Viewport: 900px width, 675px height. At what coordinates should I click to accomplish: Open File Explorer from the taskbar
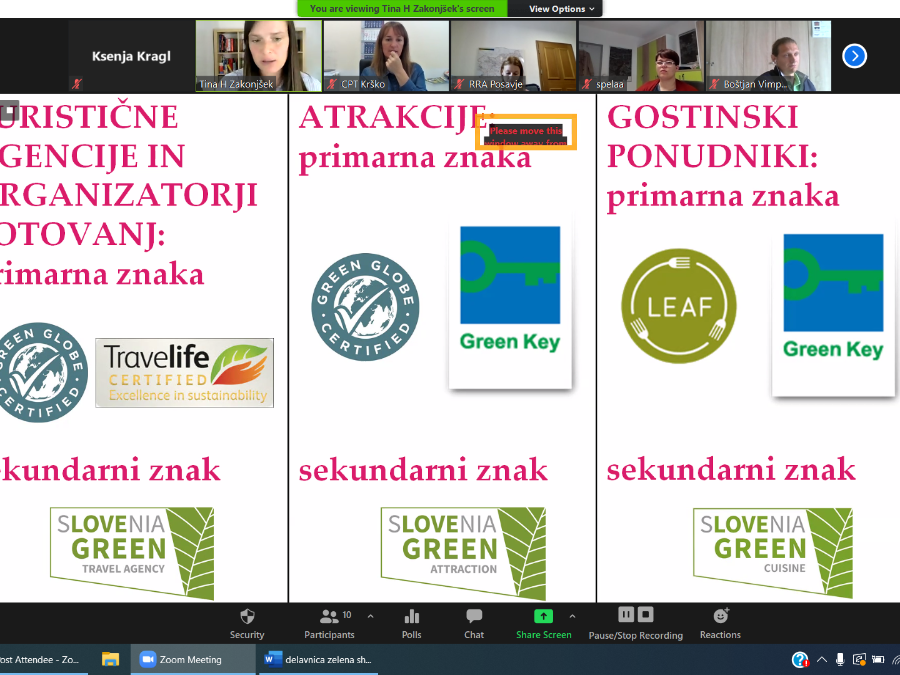click(x=110, y=660)
